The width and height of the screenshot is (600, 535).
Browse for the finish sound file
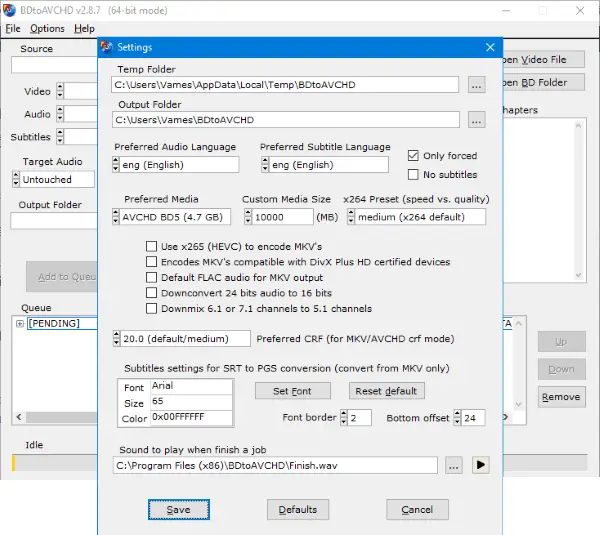point(453,465)
